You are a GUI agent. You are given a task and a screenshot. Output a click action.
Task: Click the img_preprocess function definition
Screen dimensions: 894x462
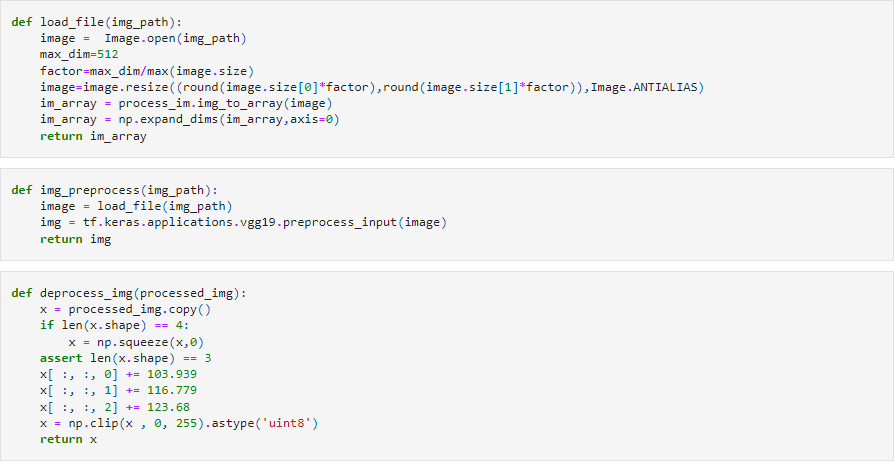point(114,190)
